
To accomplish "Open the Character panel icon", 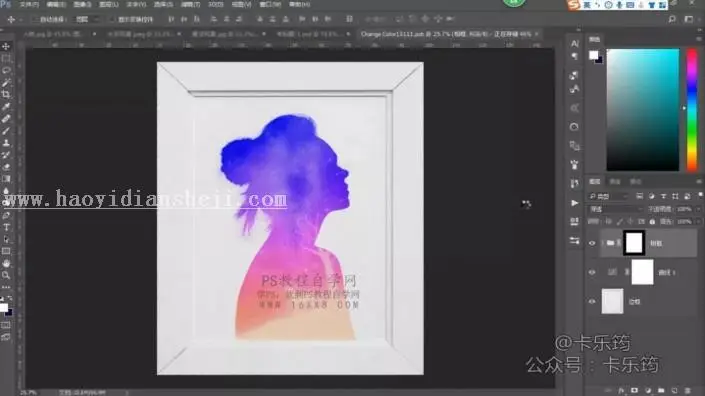I will pos(575,43).
